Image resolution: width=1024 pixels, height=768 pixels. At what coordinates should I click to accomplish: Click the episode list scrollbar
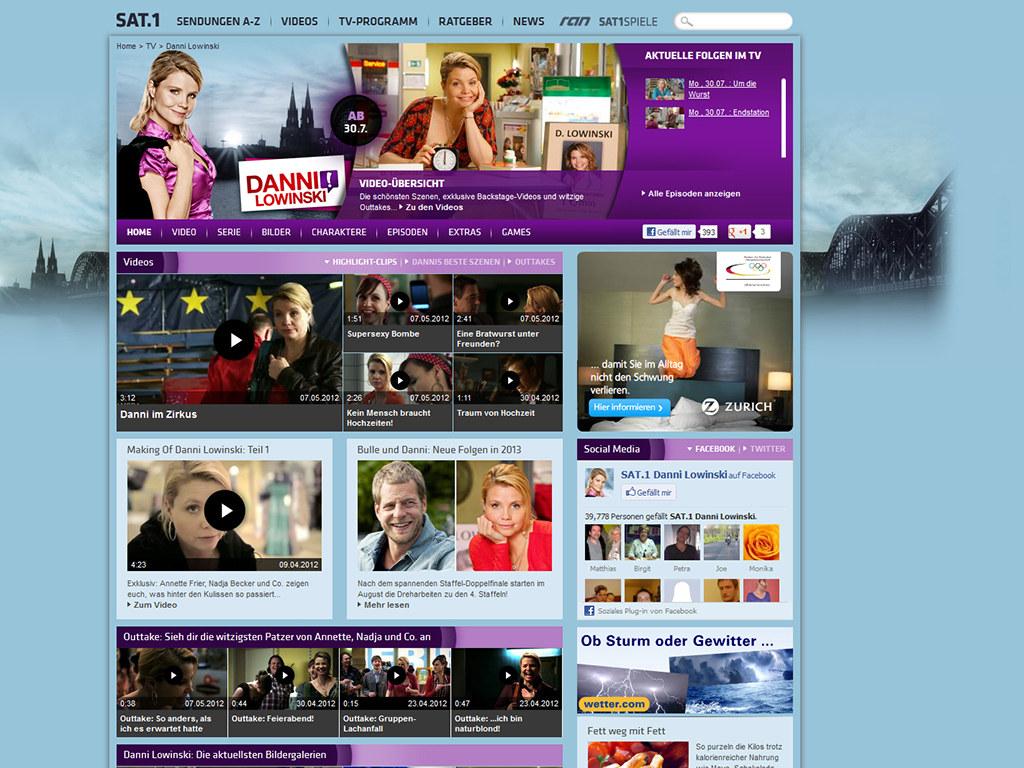click(x=784, y=118)
